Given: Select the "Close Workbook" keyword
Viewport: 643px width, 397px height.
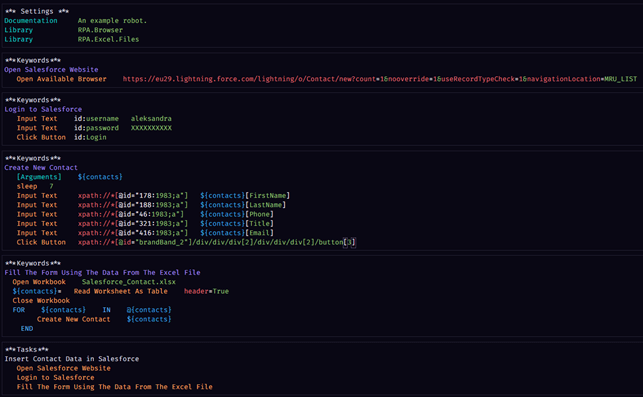Looking at the screenshot, I should 41,301.
